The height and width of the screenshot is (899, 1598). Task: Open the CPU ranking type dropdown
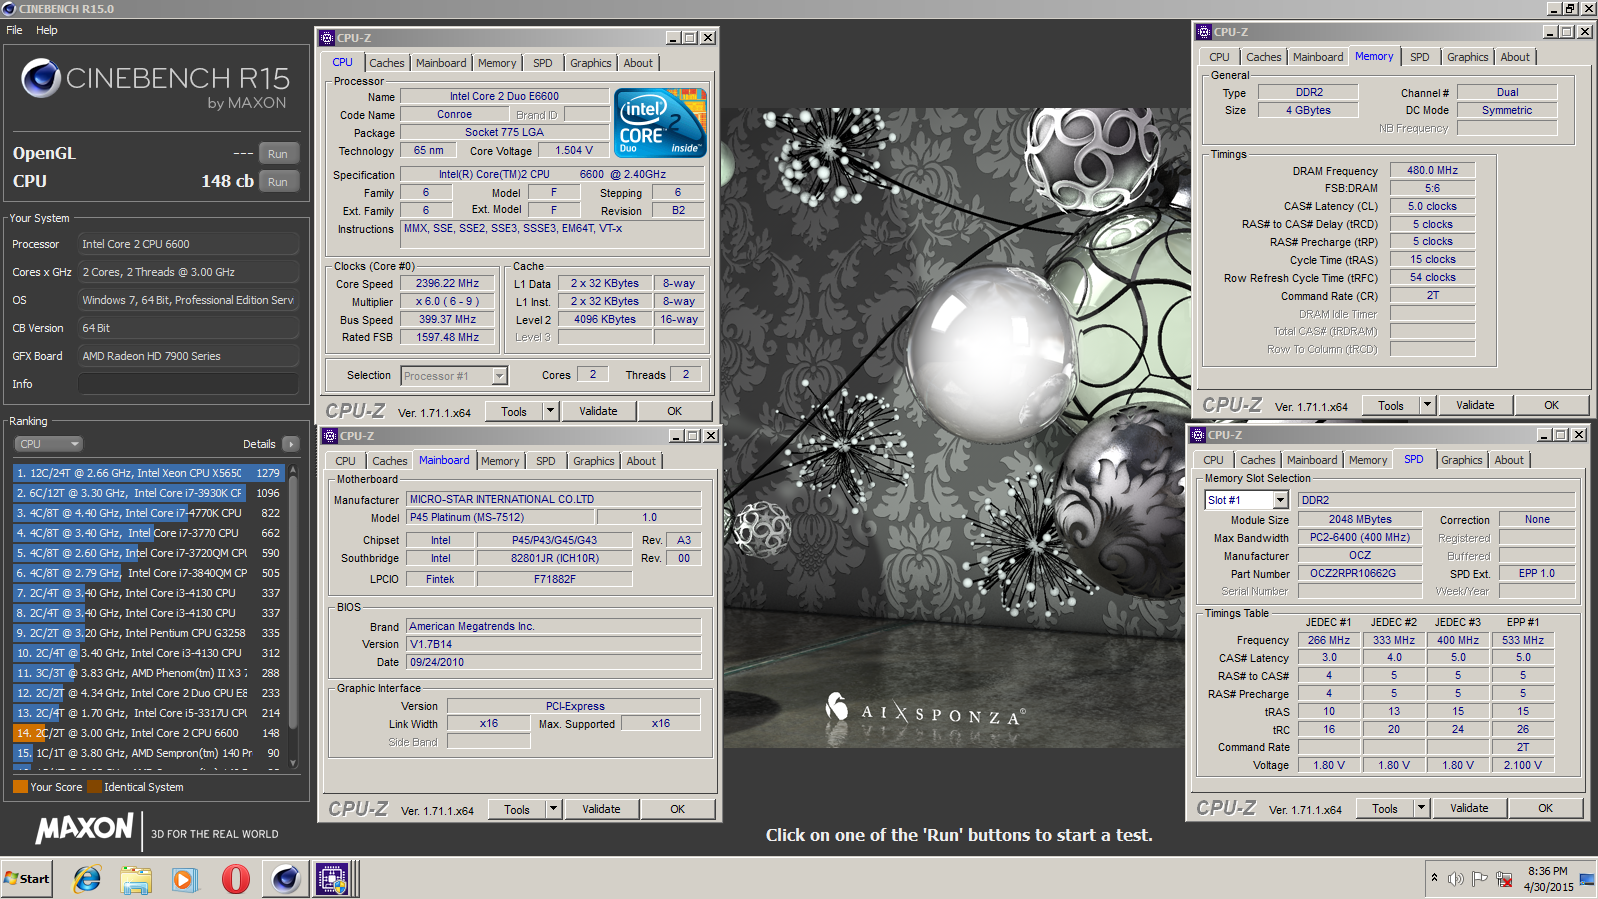click(x=48, y=444)
